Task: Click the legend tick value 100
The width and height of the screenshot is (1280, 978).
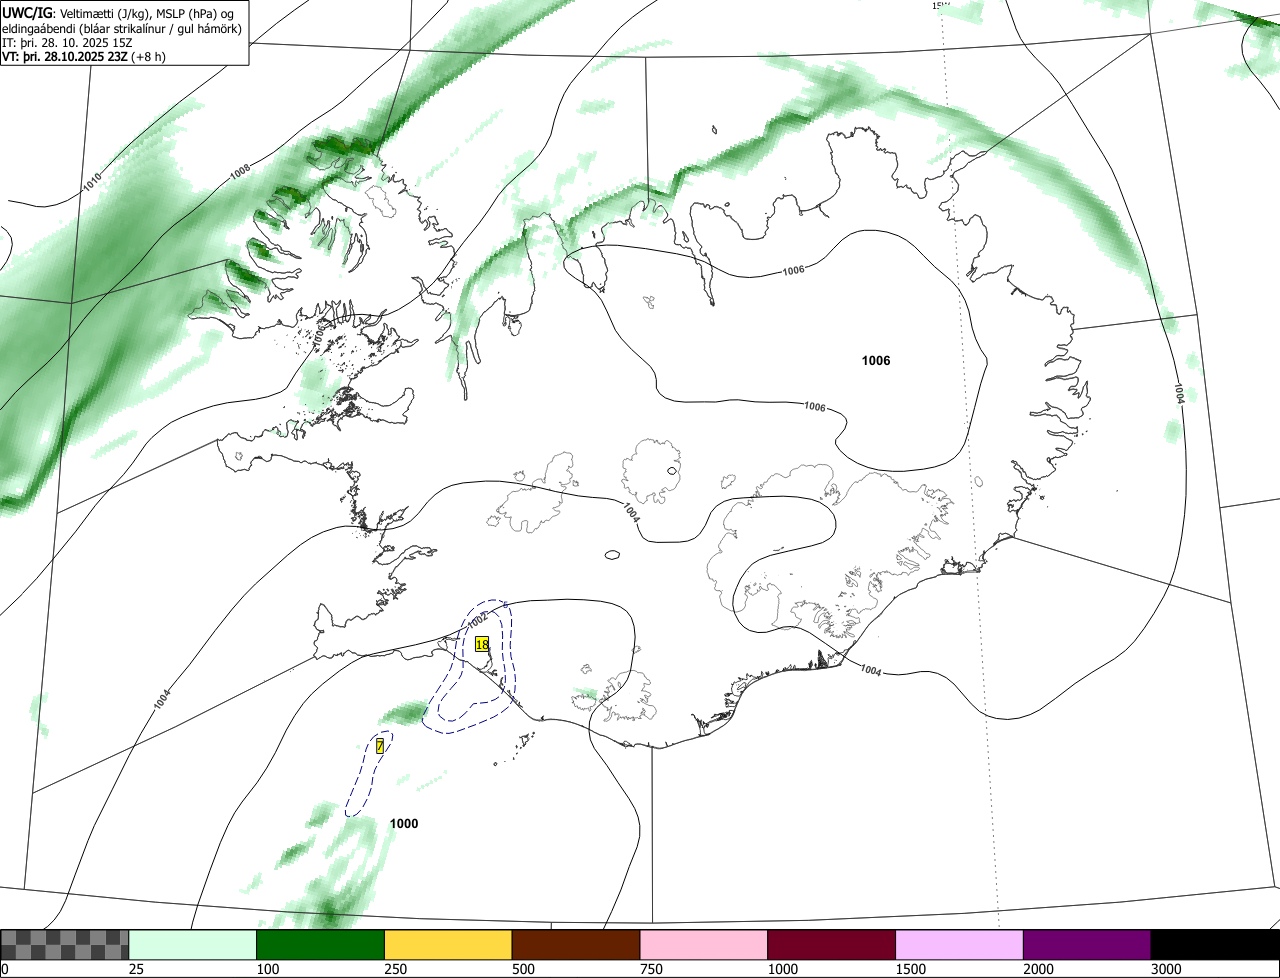Action: (267, 969)
